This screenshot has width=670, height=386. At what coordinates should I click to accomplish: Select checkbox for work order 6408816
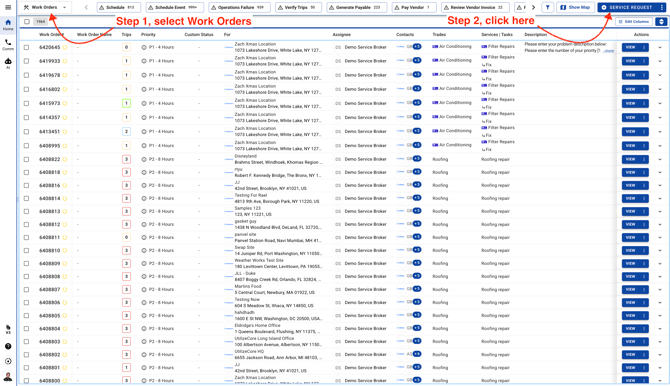[x=26, y=186]
